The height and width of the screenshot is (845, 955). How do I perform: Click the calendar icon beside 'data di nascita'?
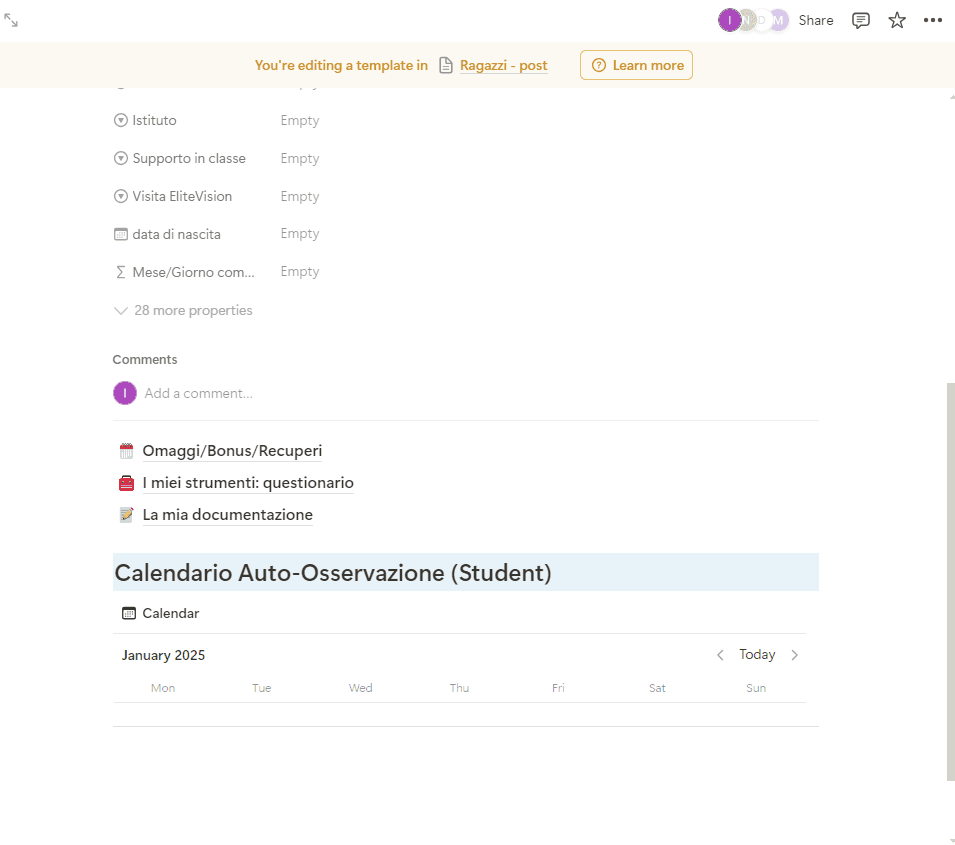(x=120, y=233)
